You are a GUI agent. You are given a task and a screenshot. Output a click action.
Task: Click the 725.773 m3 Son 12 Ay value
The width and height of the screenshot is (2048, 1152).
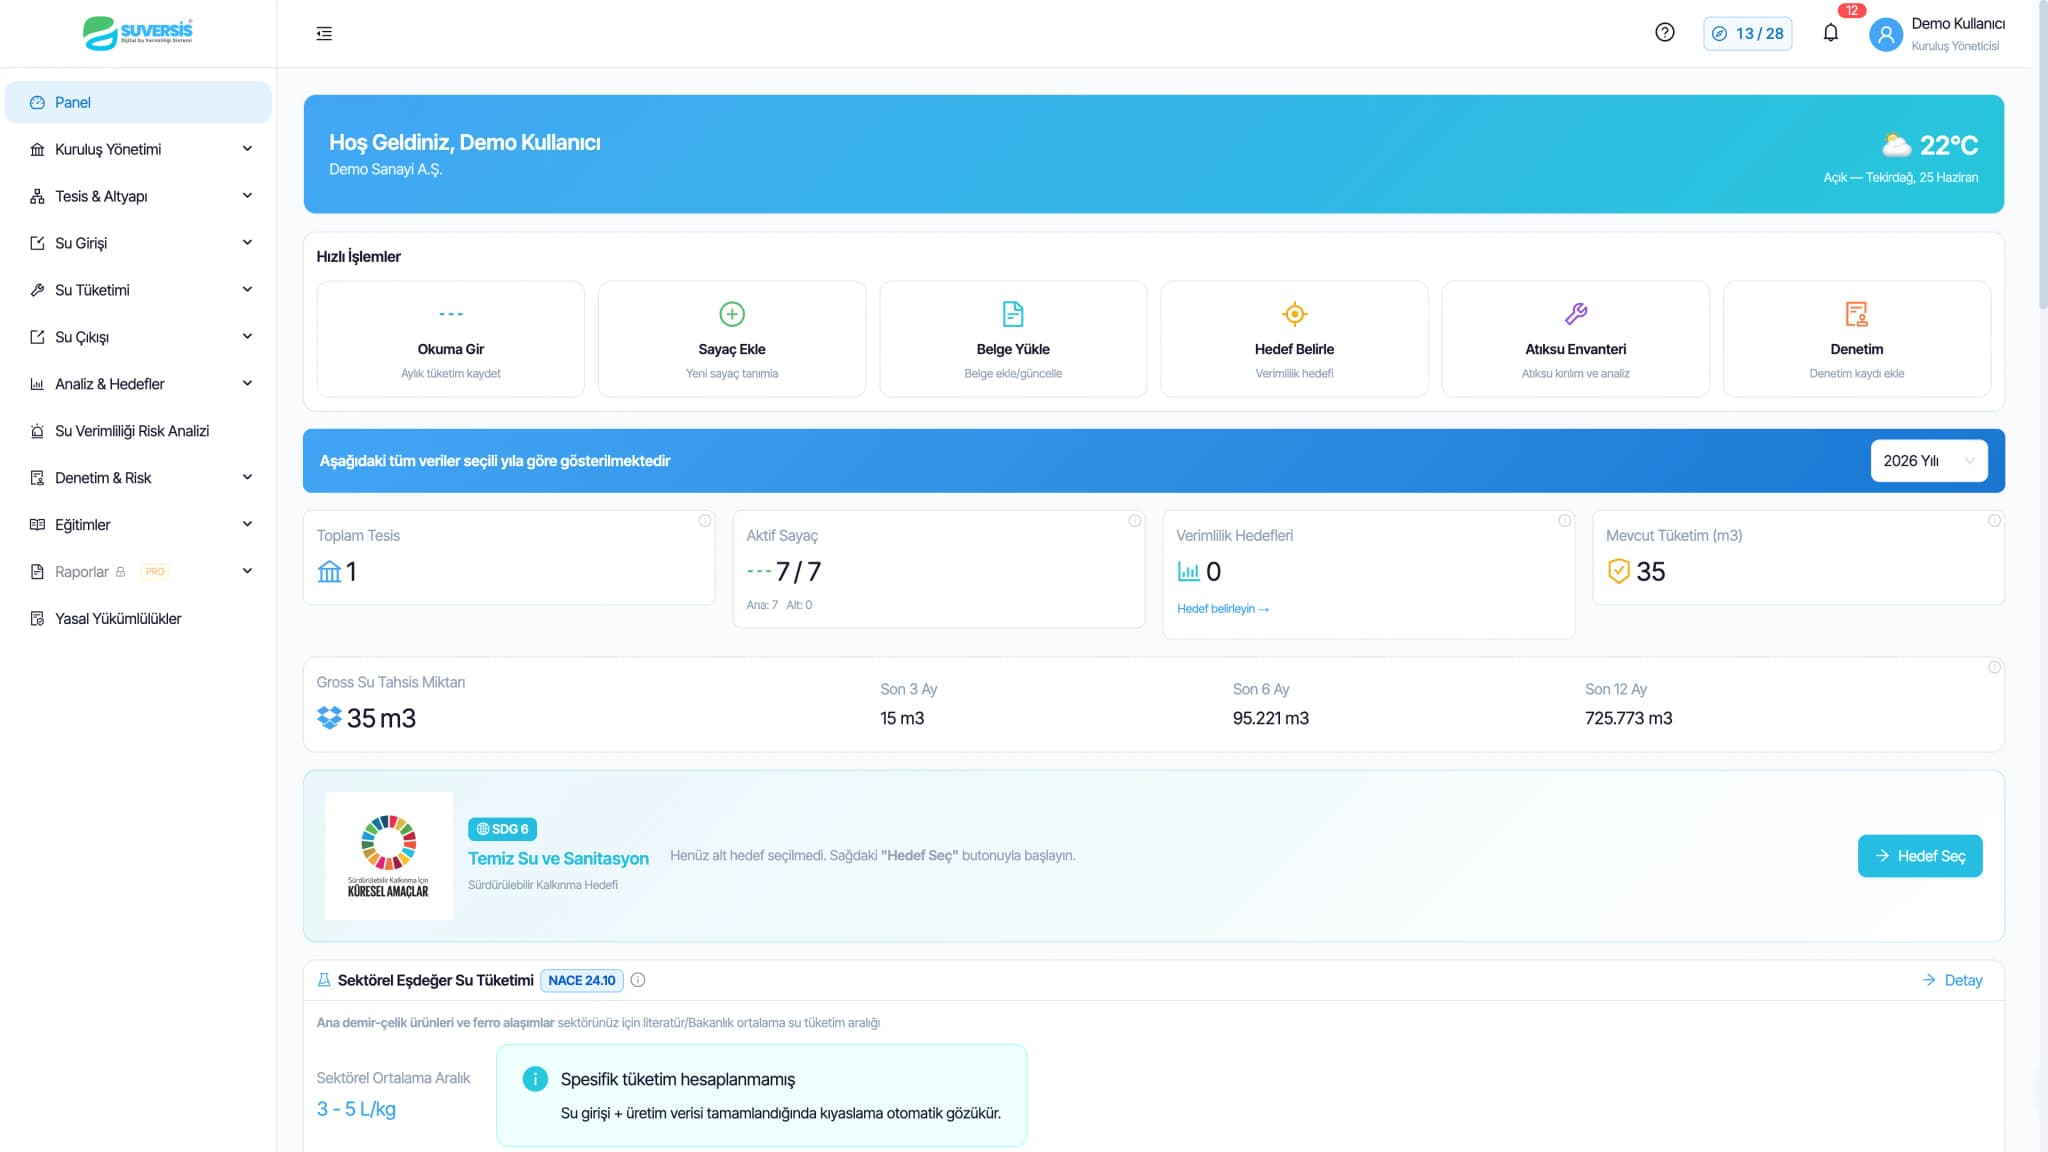[1628, 718]
